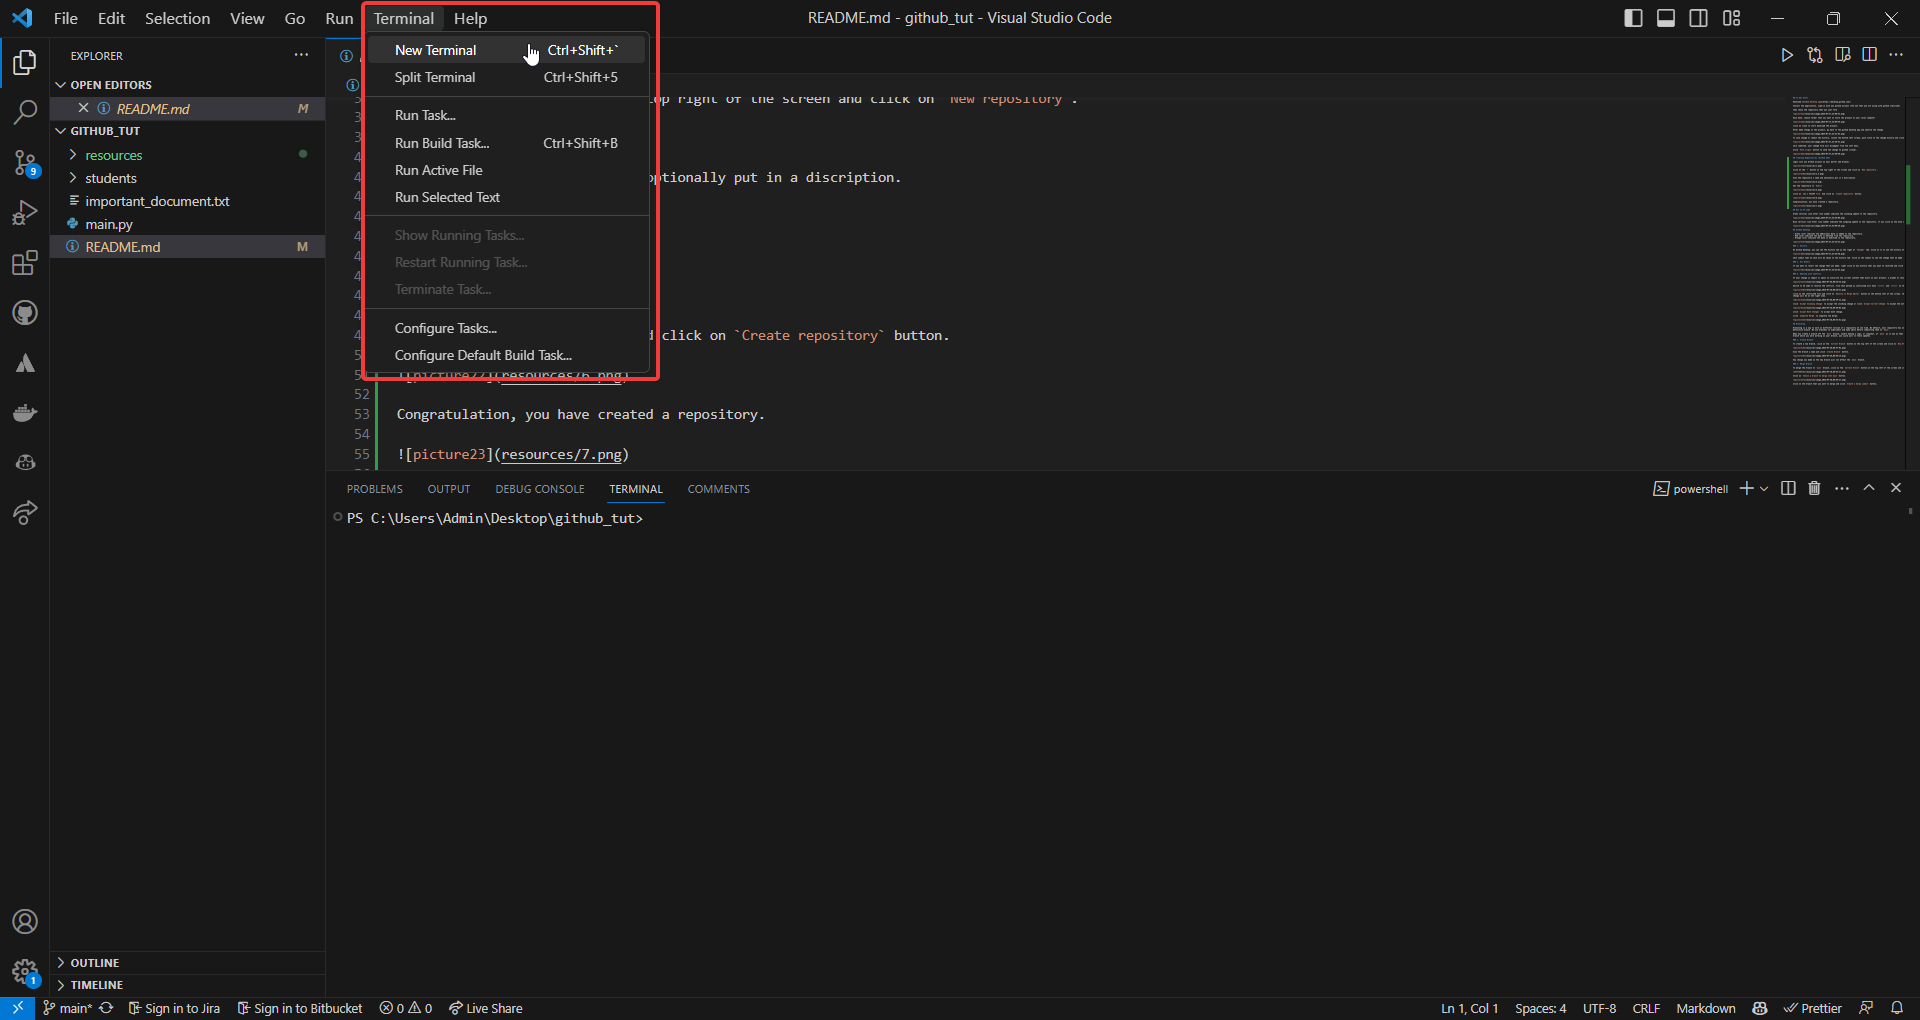
Task: Choose Run Build Task from Terminal menu
Action: 506,143
